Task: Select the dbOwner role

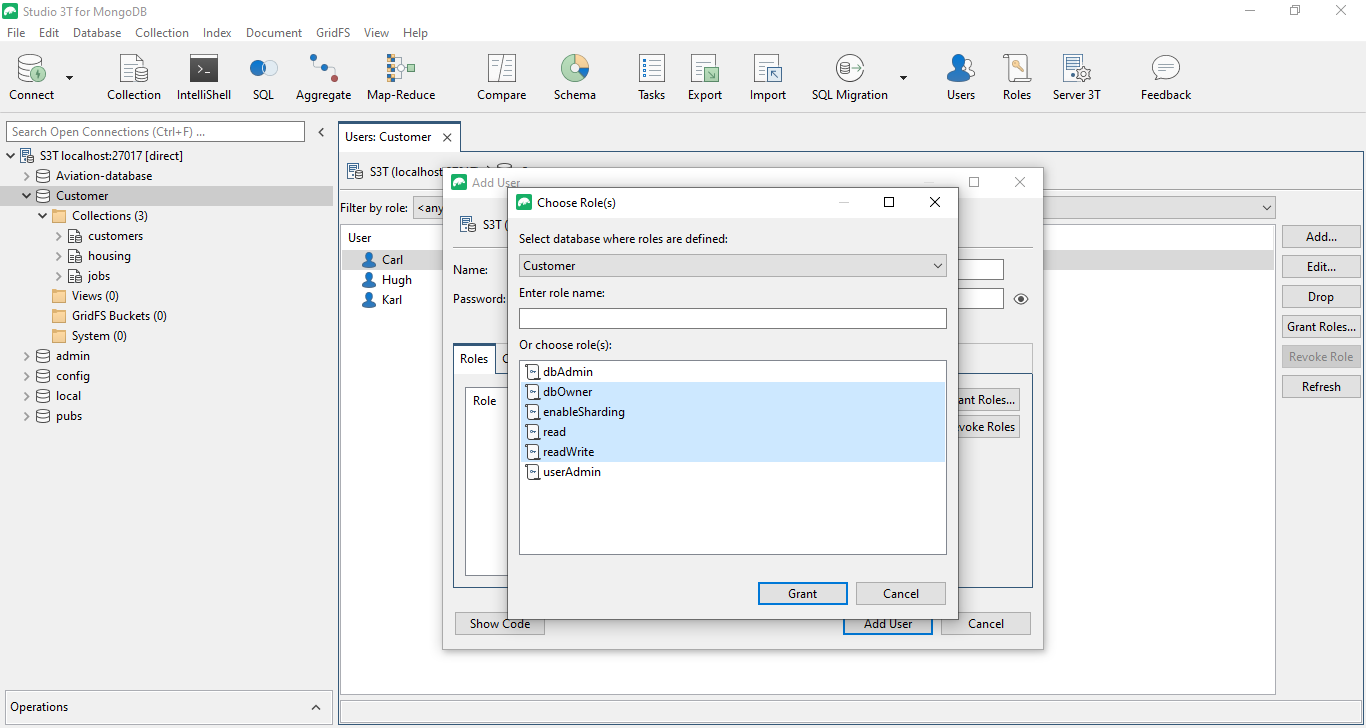Action: point(733,392)
